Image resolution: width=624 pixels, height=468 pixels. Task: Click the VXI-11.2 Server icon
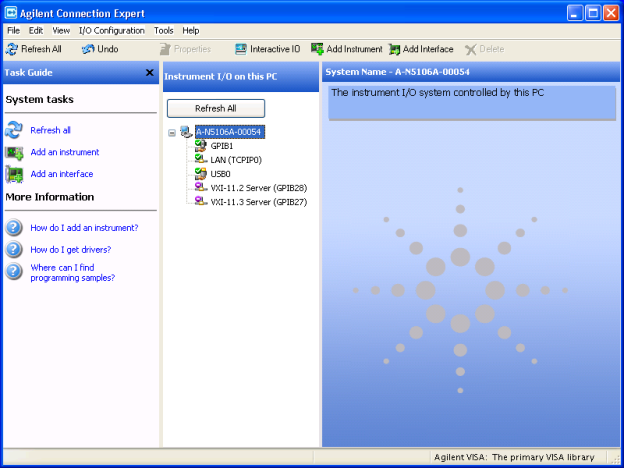[x=200, y=187]
